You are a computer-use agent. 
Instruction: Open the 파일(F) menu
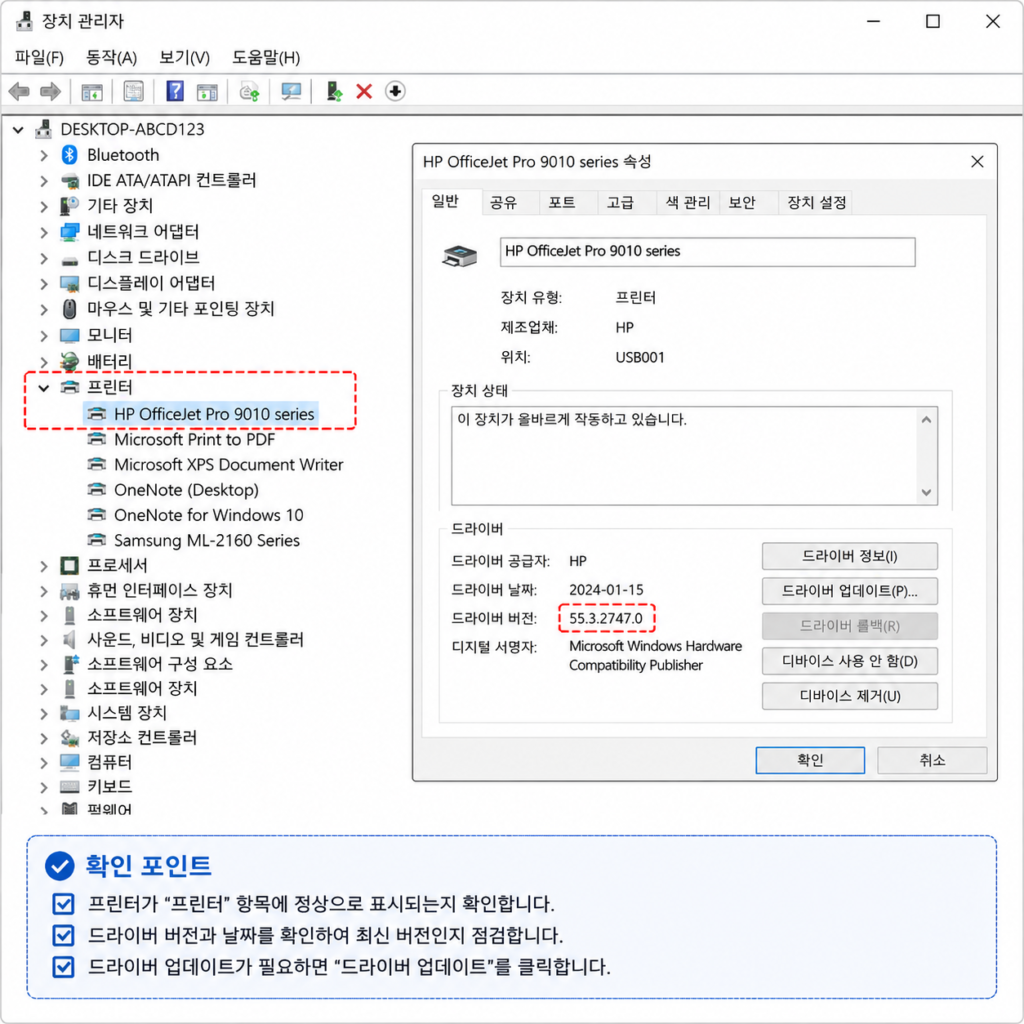39,57
